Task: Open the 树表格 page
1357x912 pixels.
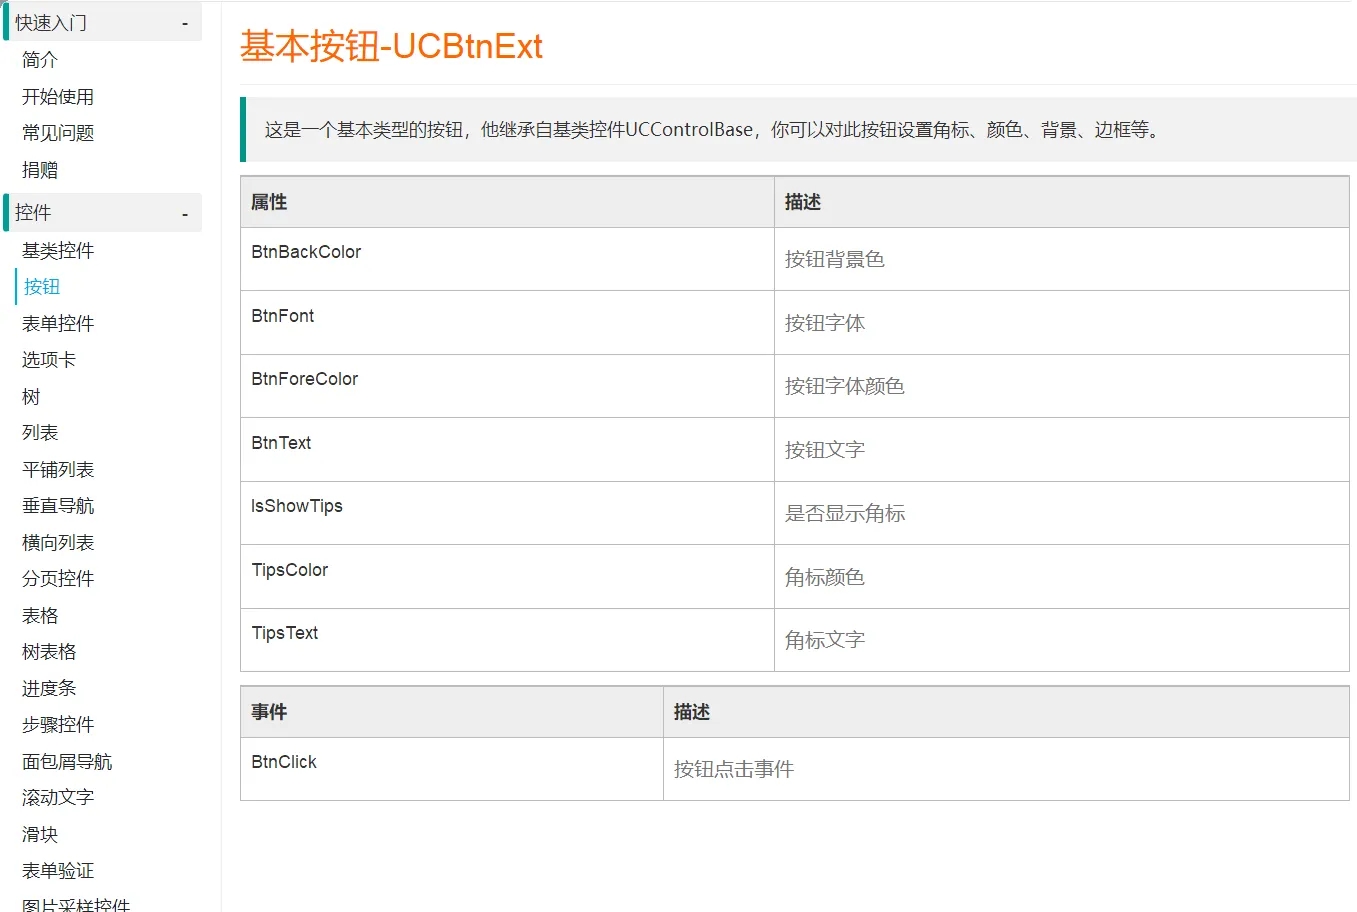Action: (x=49, y=652)
